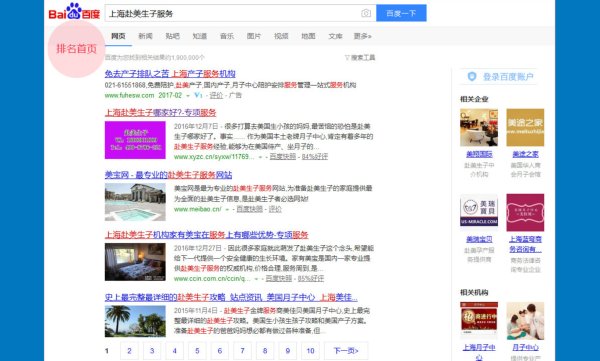Image resolution: width=600 pixels, height=361 pixels.
Task: Go to results page 10
Action: coord(310,351)
